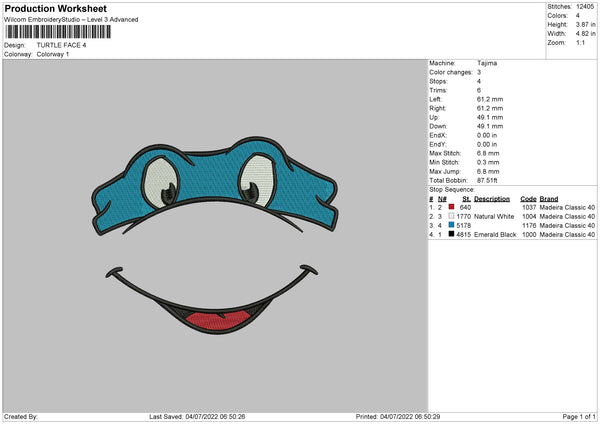Click stitch count '4815' in row 4
This screenshot has width=600, height=424.
[x=463, y=235]
